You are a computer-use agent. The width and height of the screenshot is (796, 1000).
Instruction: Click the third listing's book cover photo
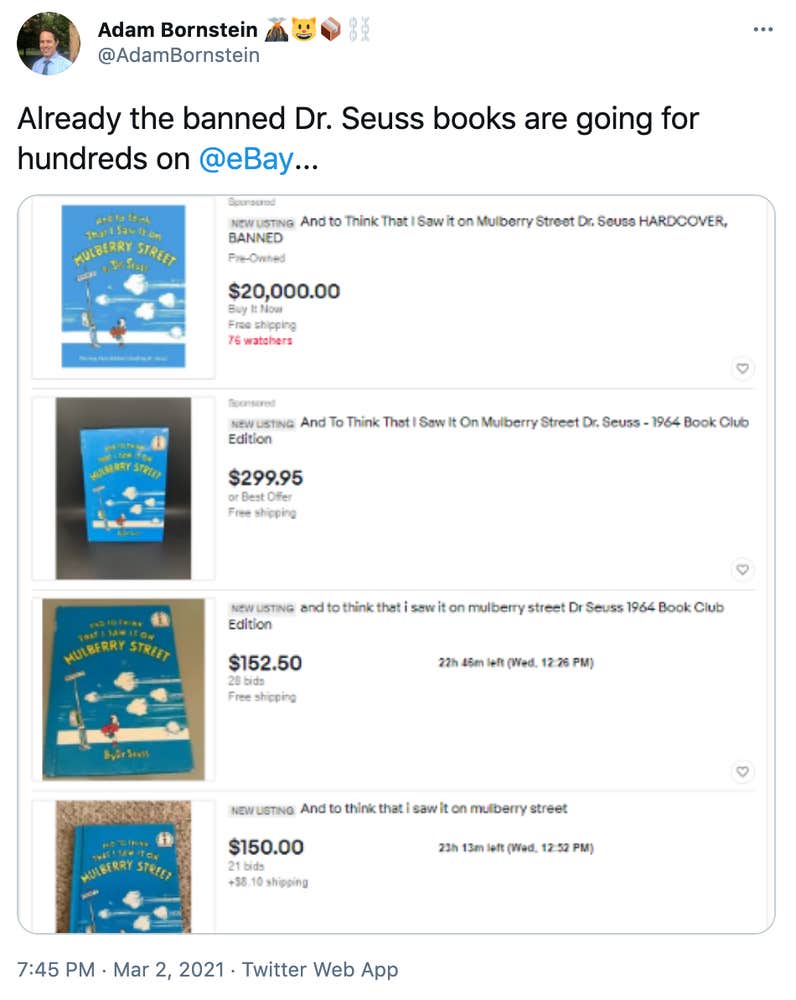(123, 688)
